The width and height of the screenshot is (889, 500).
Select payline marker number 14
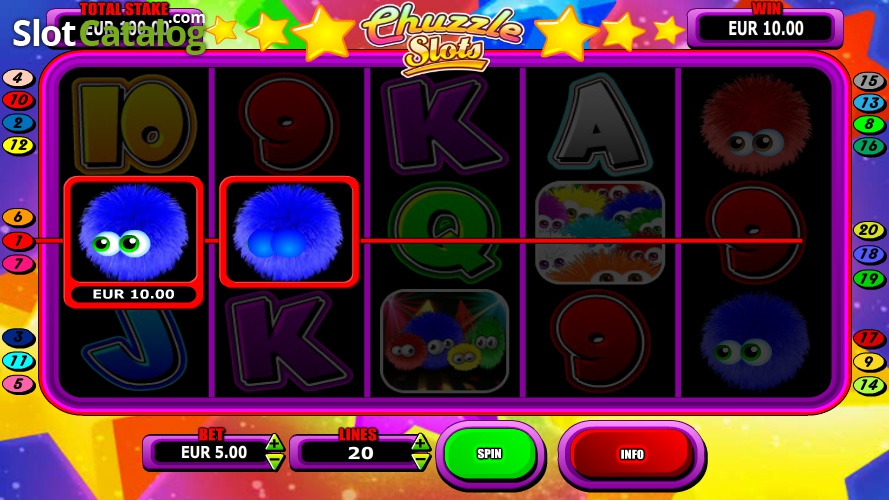pos(869,385)
